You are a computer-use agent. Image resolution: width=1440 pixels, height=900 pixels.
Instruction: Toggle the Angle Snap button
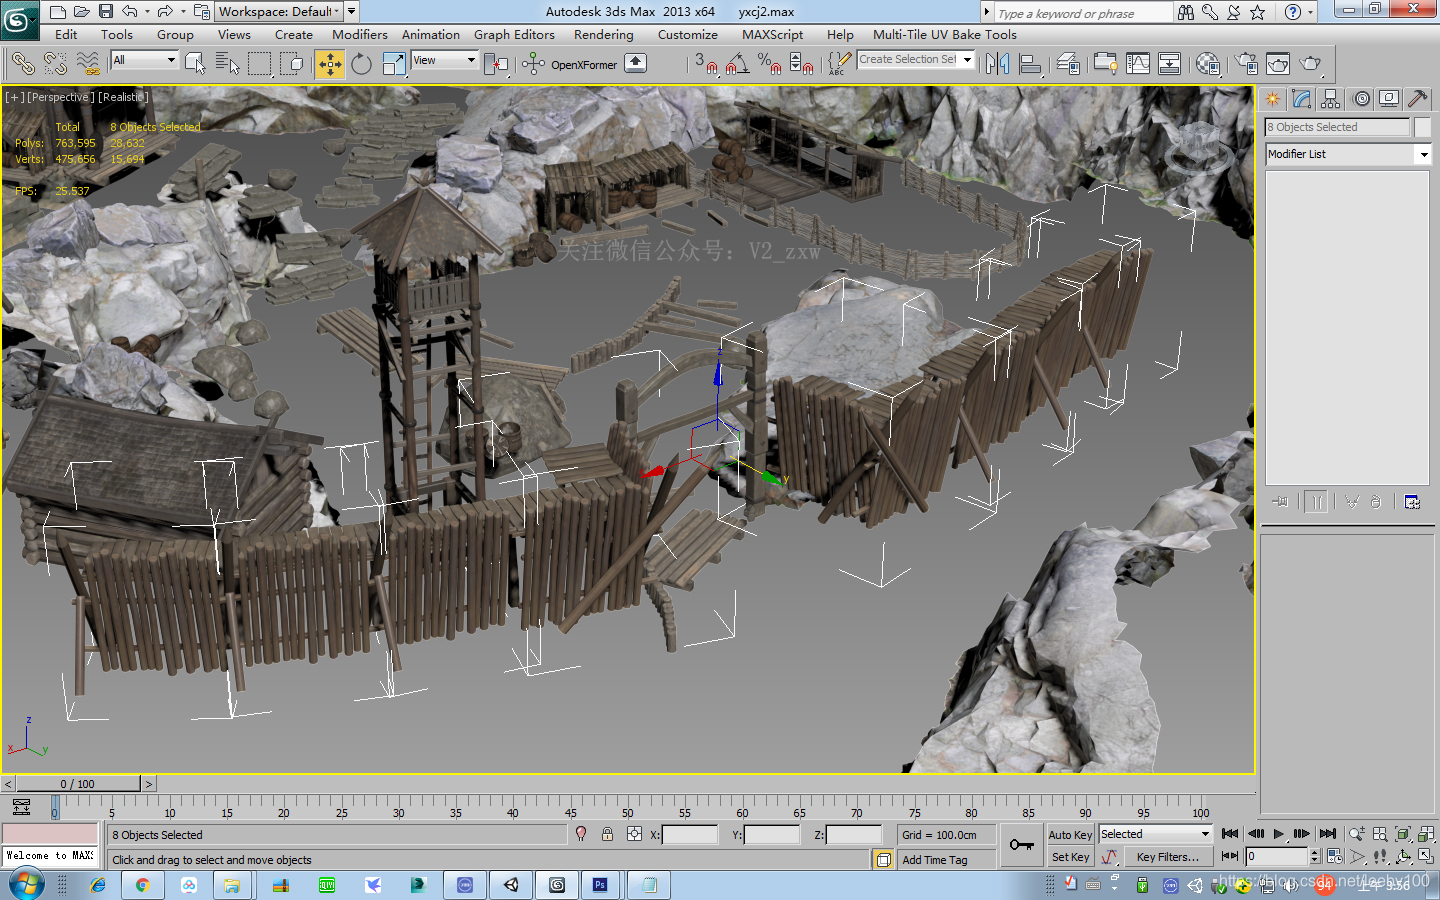click(737, 65)
